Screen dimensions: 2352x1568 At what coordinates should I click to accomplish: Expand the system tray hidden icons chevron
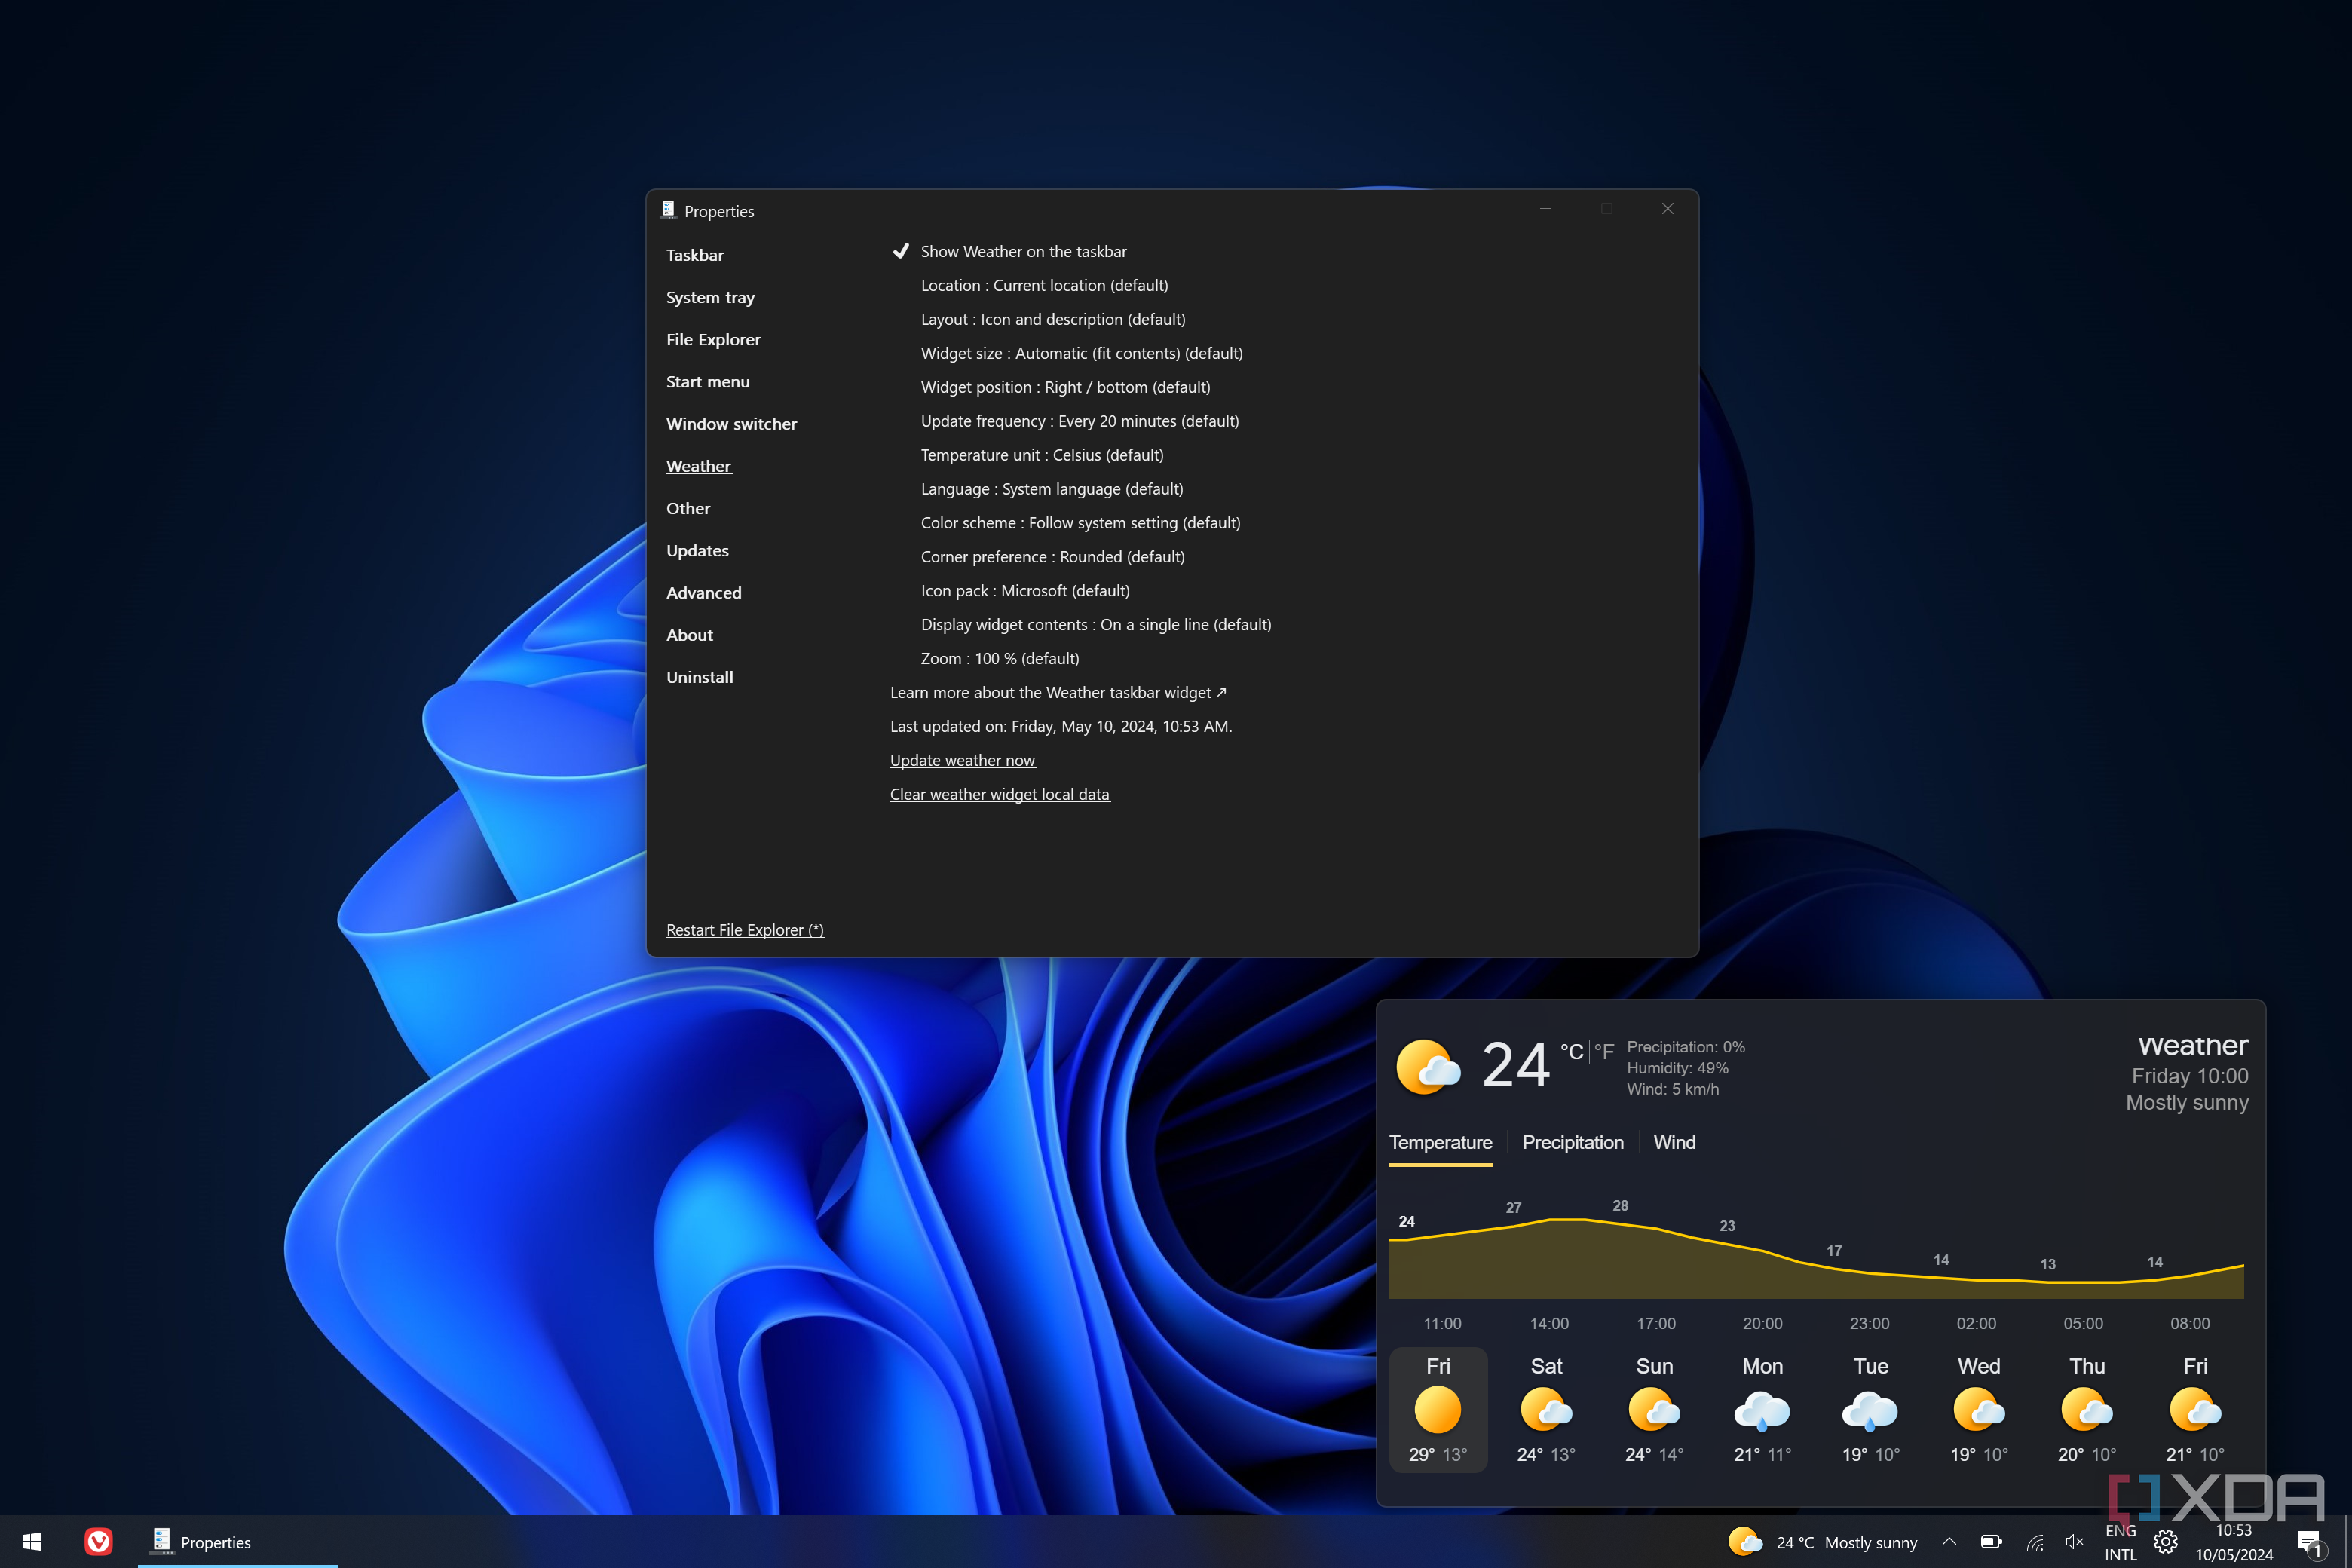tap(1949, 1542)
